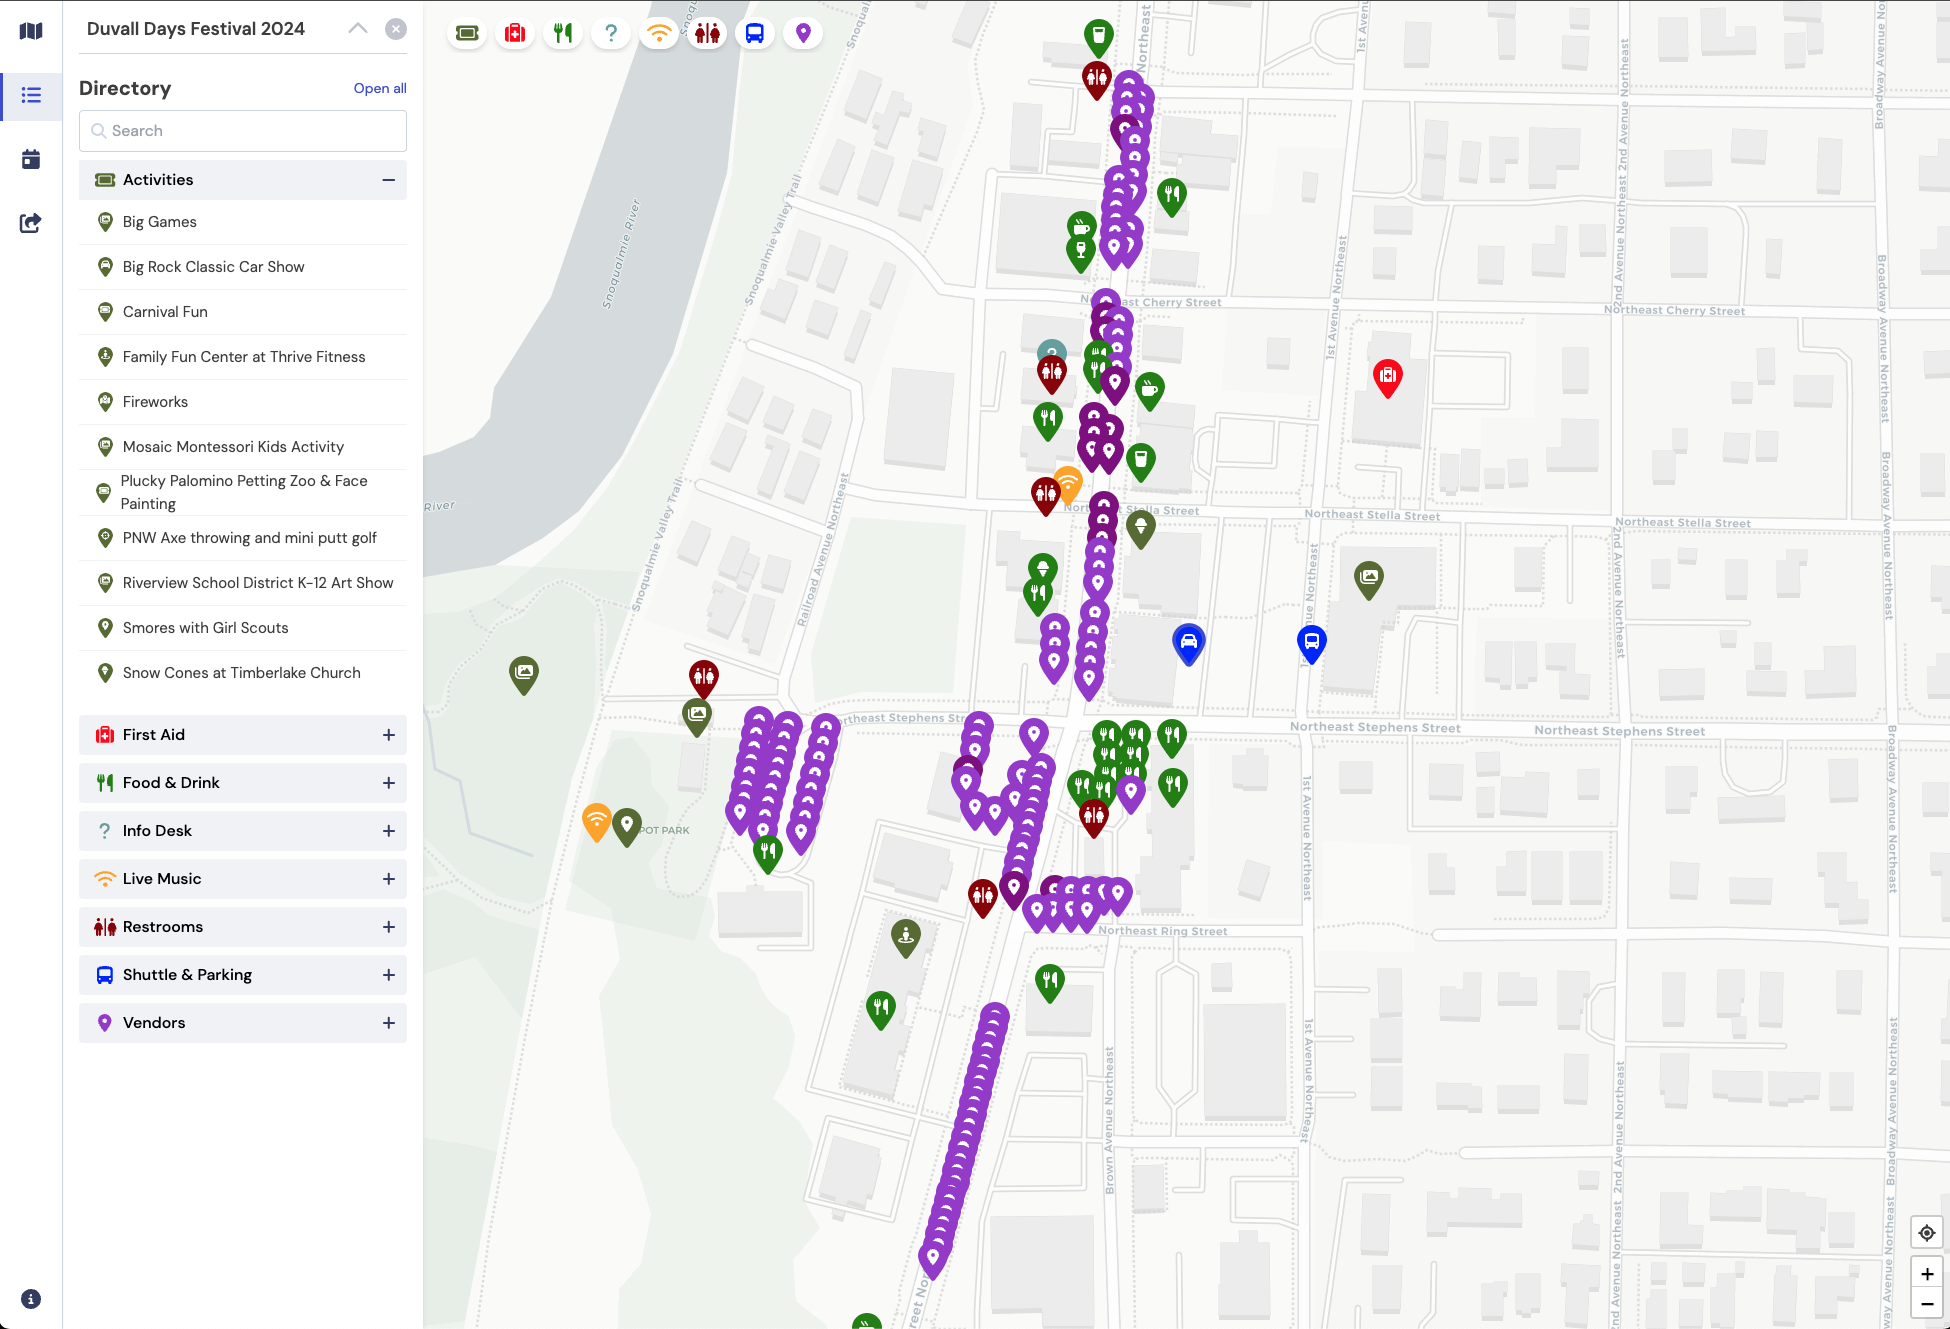Expand the Vendors category
This screenshot has height=1329, width=1950.
point(388,1023)
